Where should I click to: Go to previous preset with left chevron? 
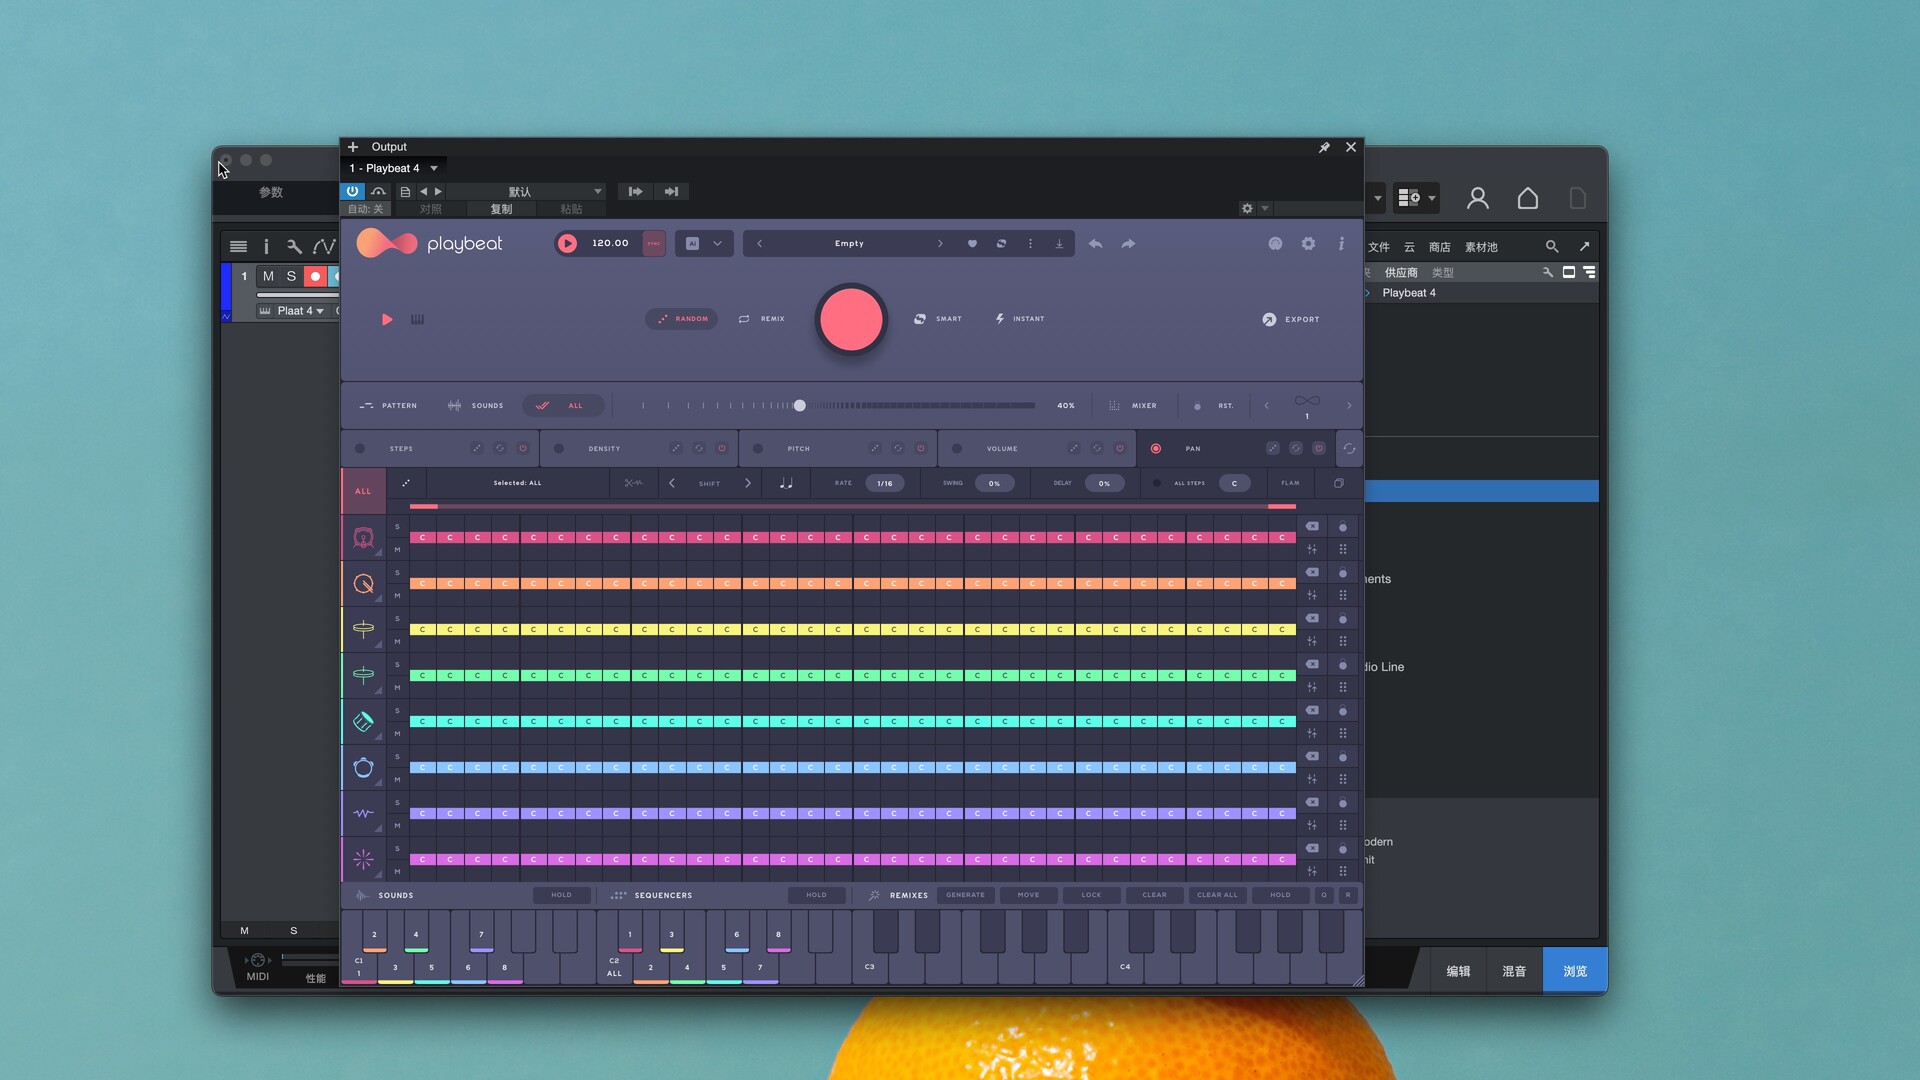(759, 244)
